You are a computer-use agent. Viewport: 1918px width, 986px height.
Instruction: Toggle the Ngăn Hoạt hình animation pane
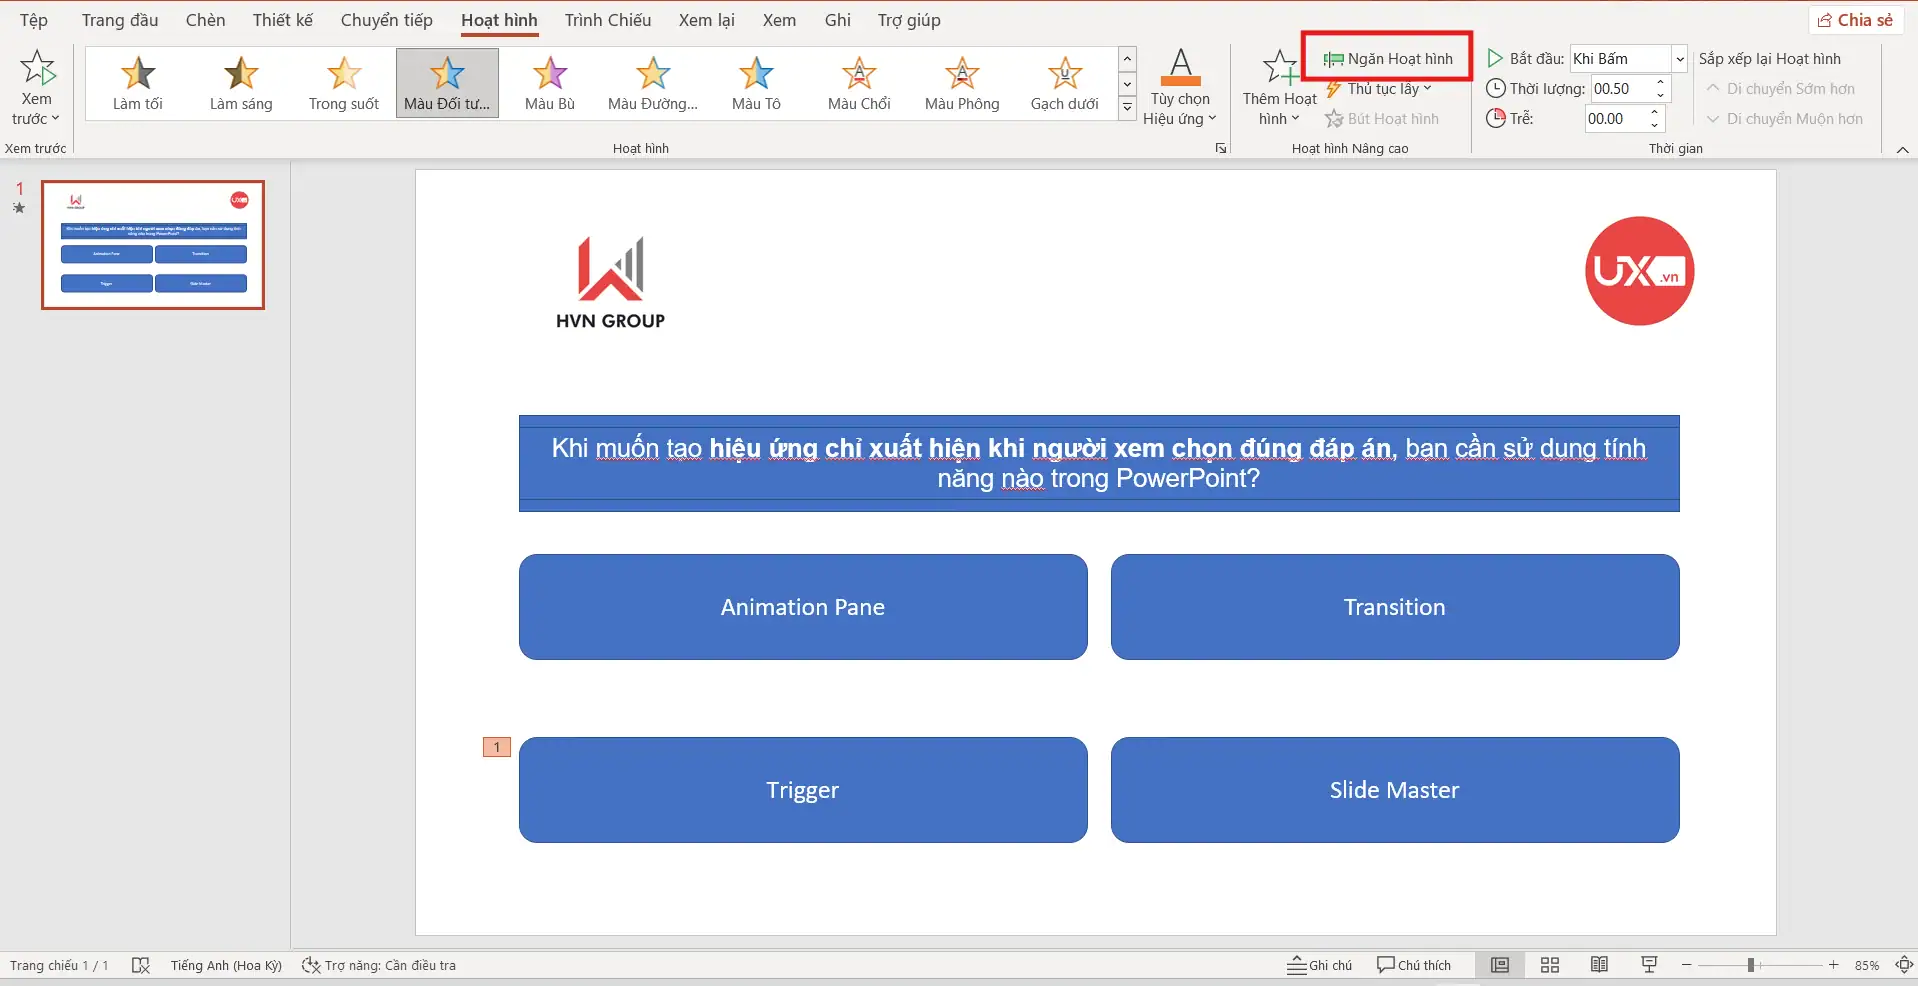tap(1388, 59)
